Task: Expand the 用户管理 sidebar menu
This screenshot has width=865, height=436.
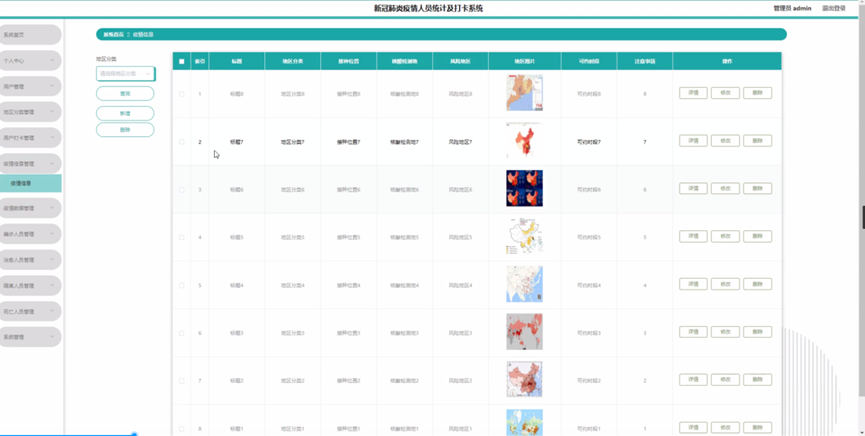Action: [x=30, y=87]
